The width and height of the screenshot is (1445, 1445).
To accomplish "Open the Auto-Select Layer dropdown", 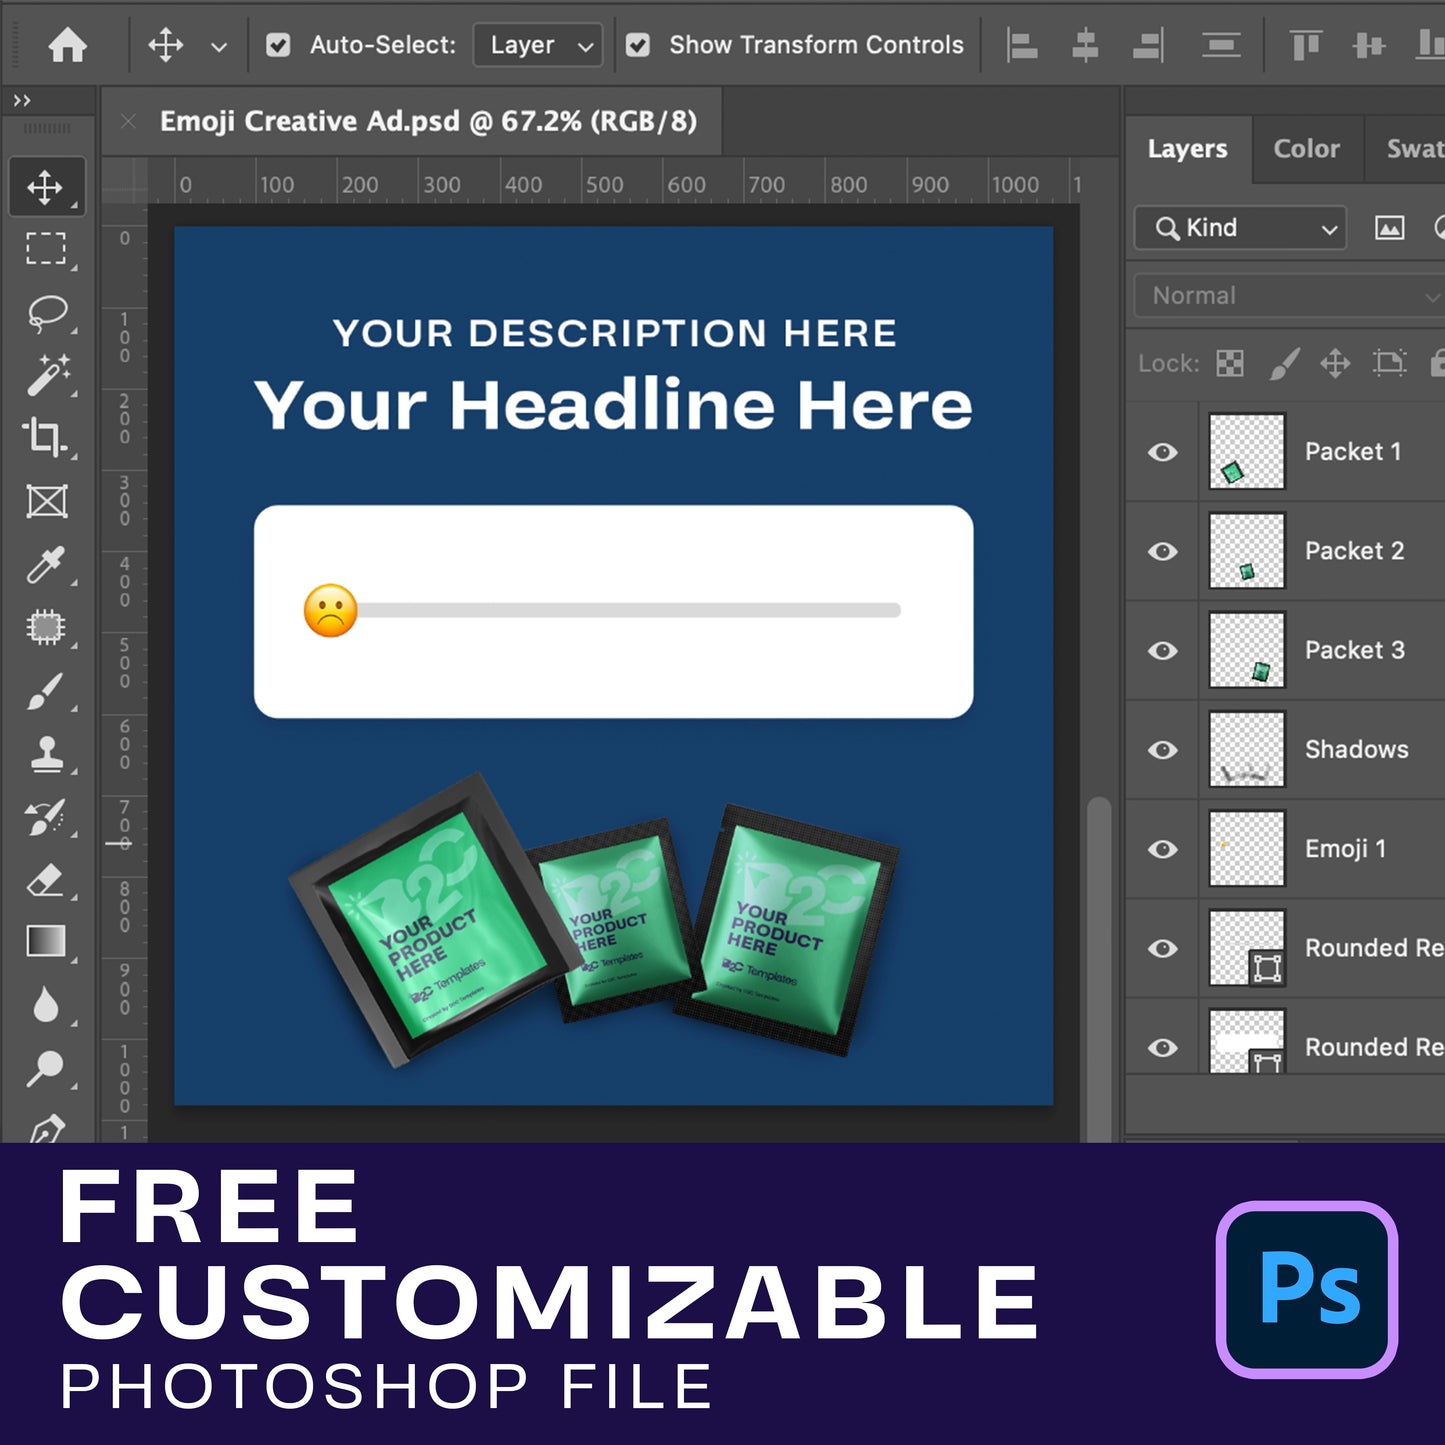I will (539, 45).
